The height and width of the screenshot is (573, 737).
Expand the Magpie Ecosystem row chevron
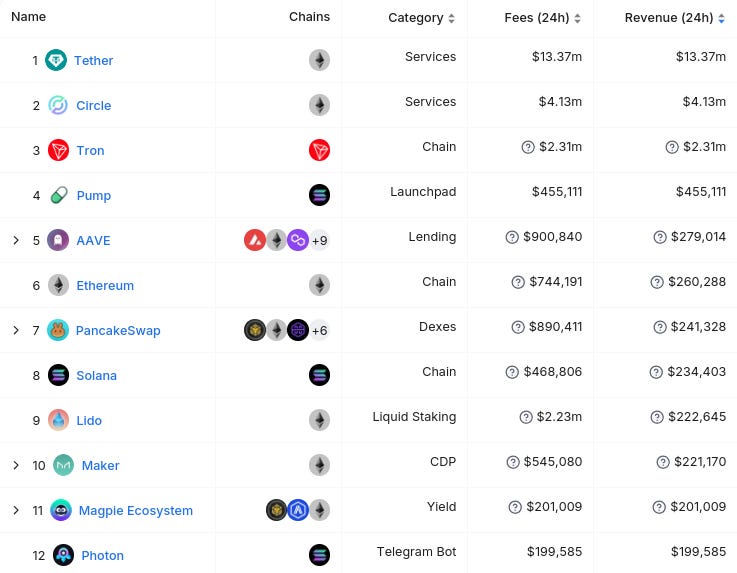[x=16, y=510]
